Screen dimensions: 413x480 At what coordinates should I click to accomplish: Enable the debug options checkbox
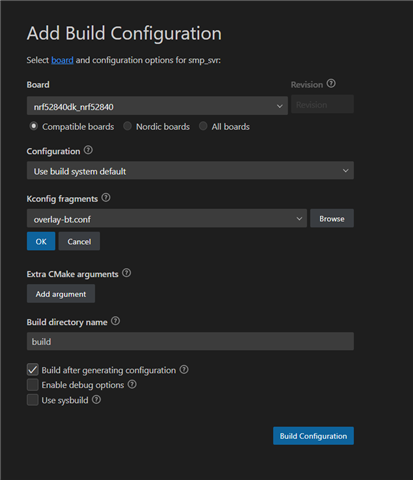point(33,385)
